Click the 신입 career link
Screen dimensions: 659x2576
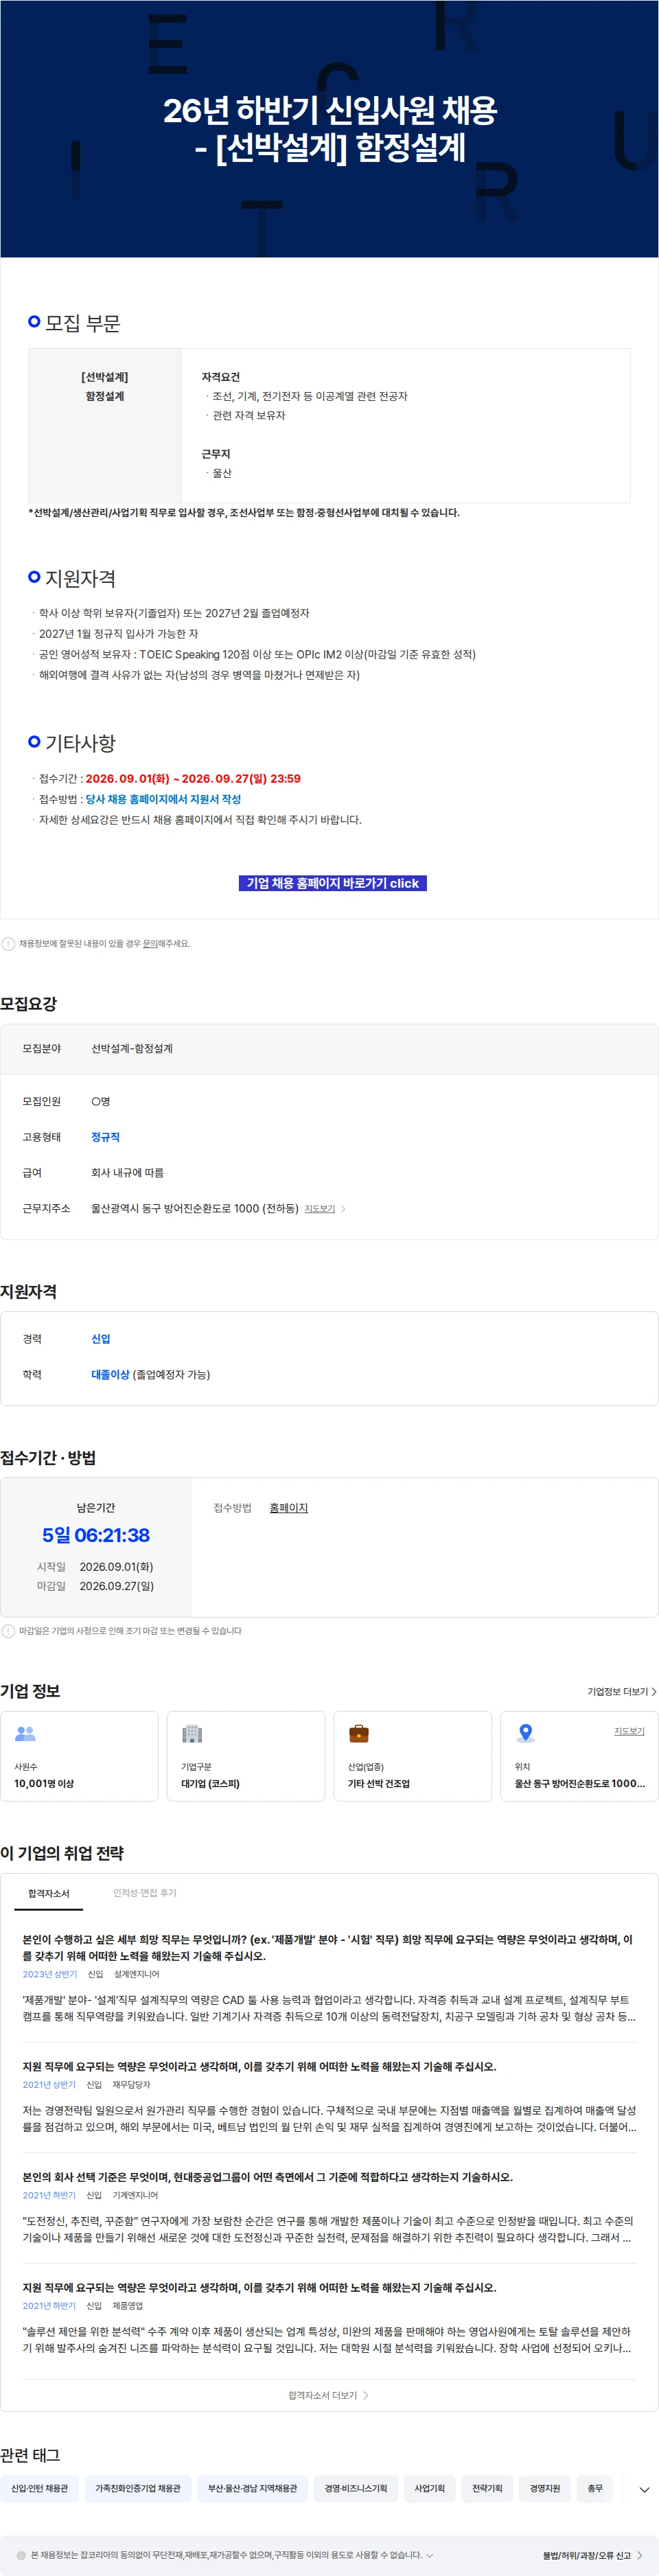click(x=101, y=1339)
